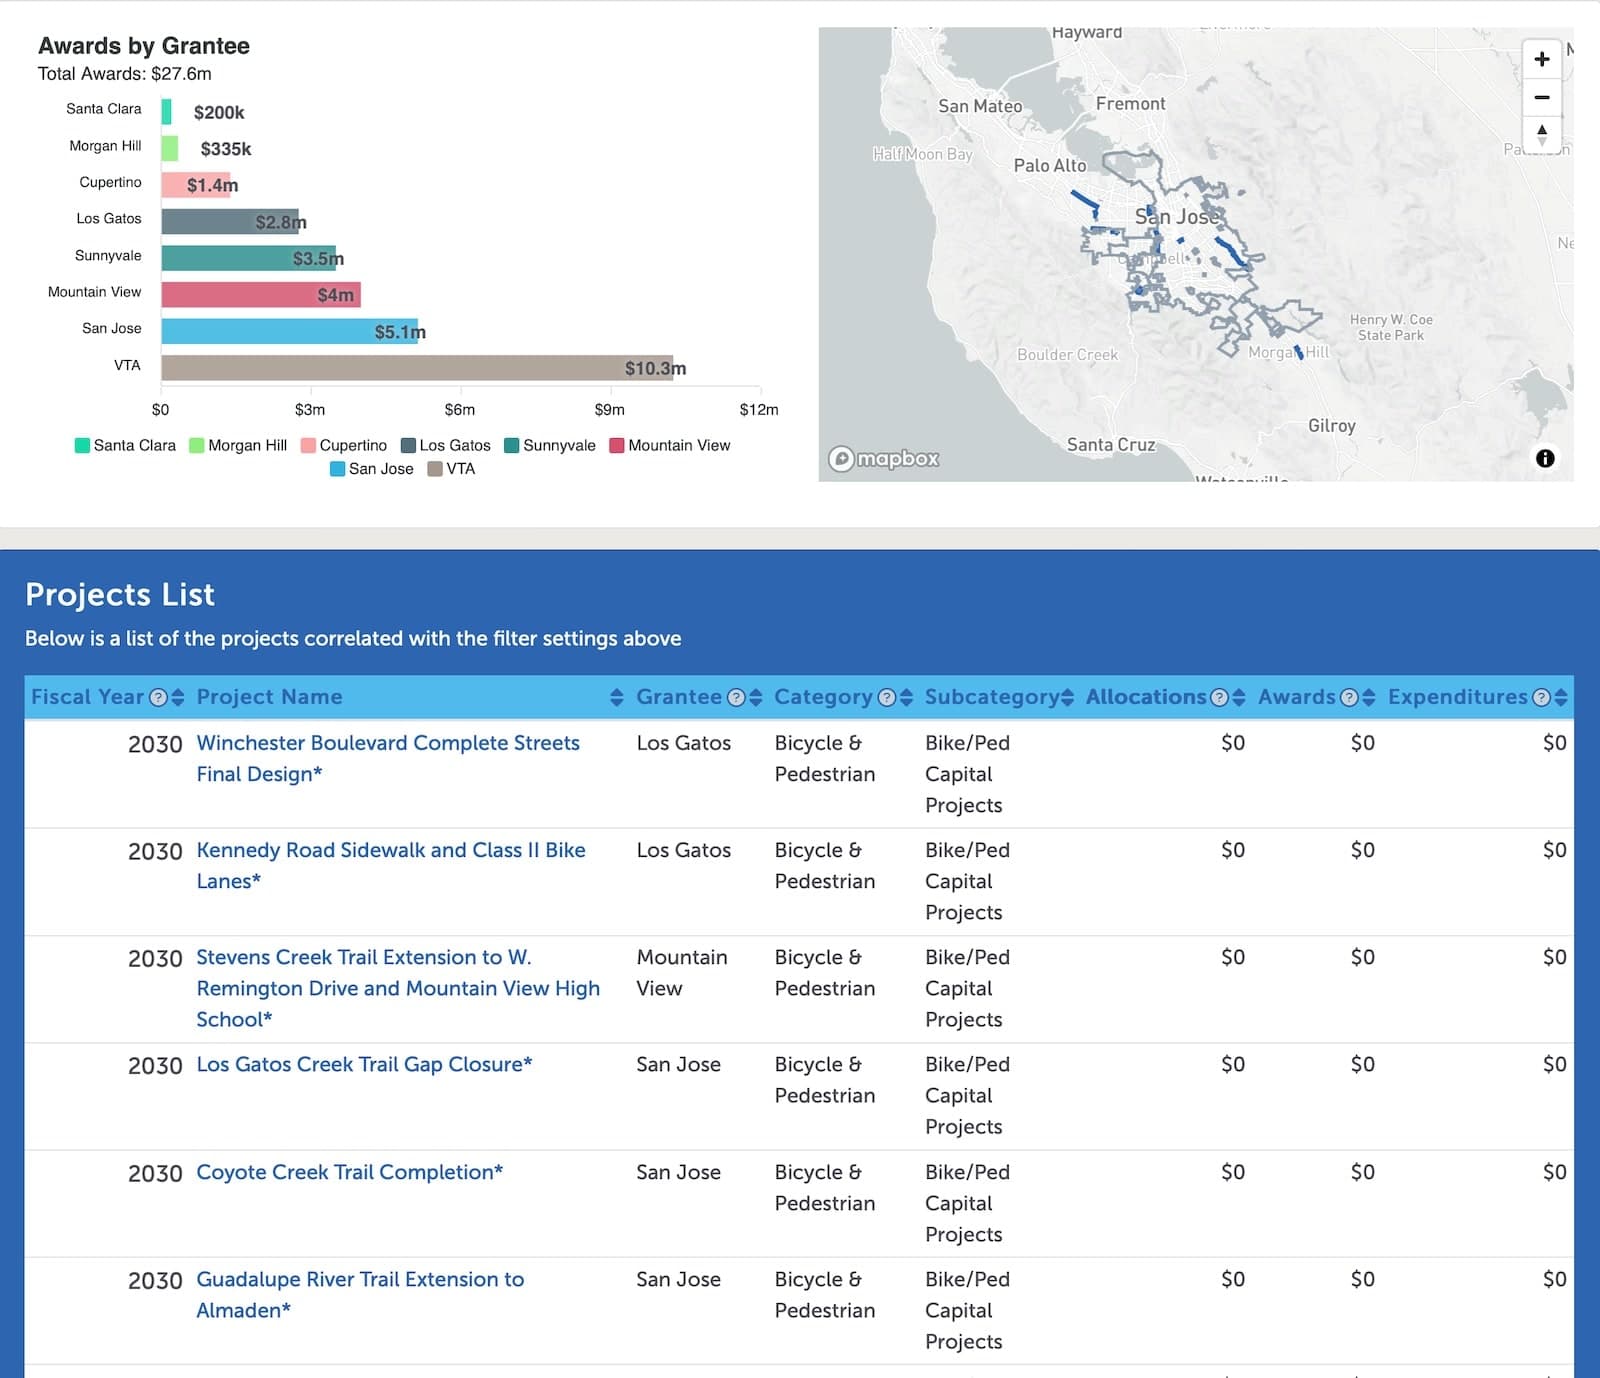Toggle Santa Clara series in chart legend
The height and width of the screenshot is (1378, 1600).
125,445
